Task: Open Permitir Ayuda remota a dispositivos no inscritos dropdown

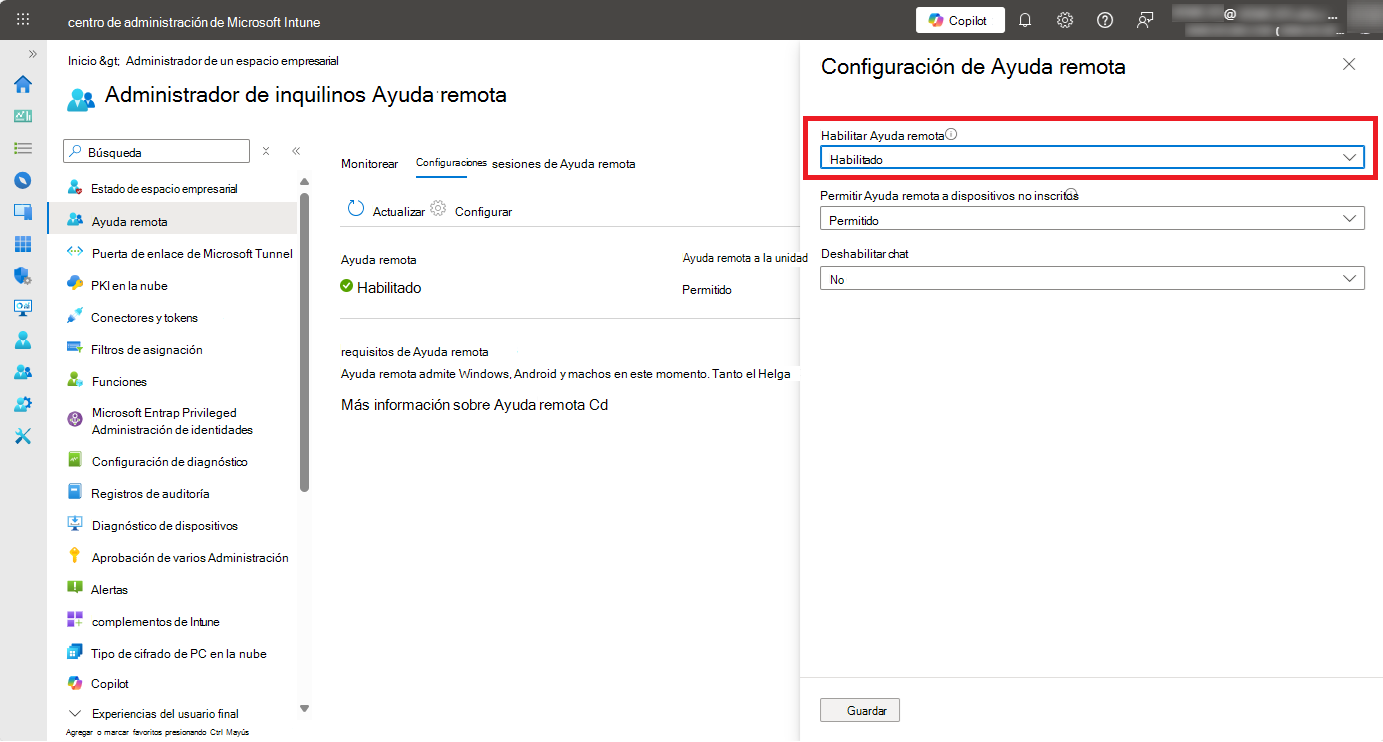Action: 1092,219
